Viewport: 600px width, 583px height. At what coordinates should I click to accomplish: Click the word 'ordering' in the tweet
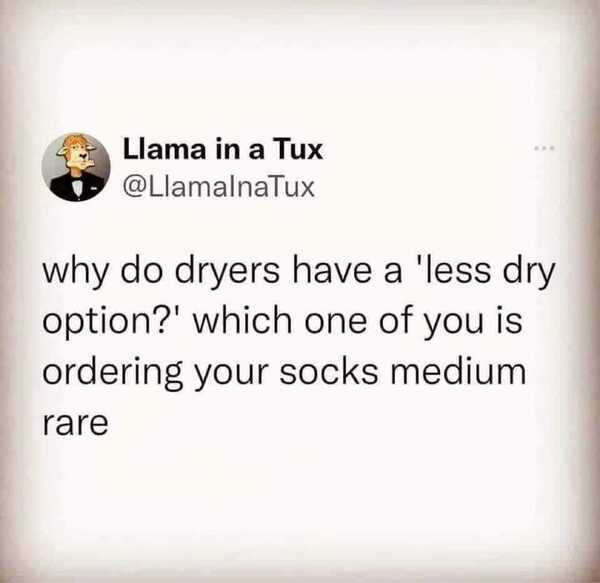pos(112,374)
